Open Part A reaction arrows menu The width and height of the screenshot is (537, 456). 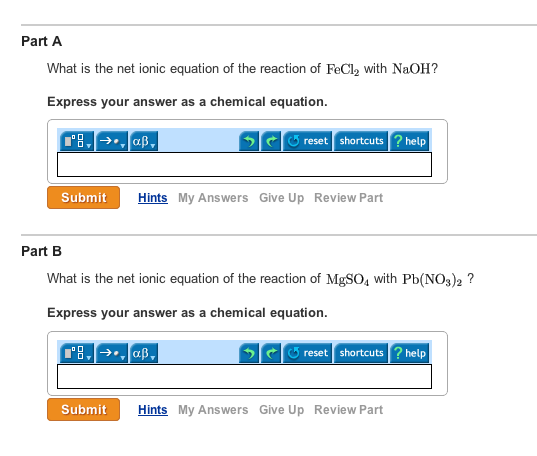(x=112, y=141)
